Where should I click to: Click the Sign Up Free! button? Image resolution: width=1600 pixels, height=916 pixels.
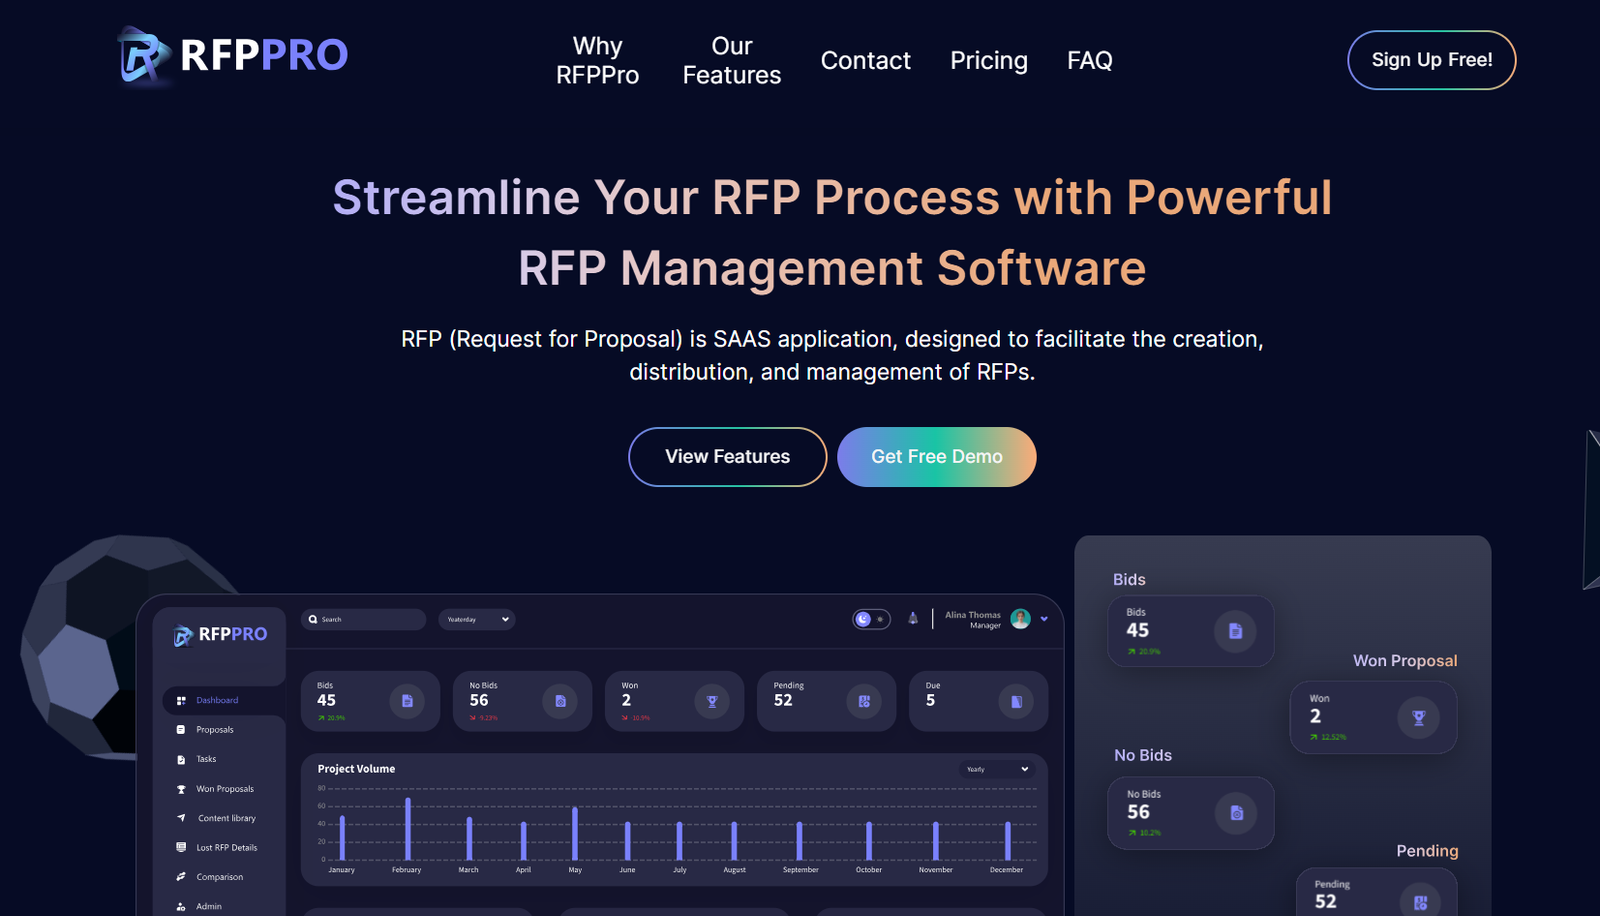click(1431, 60)
